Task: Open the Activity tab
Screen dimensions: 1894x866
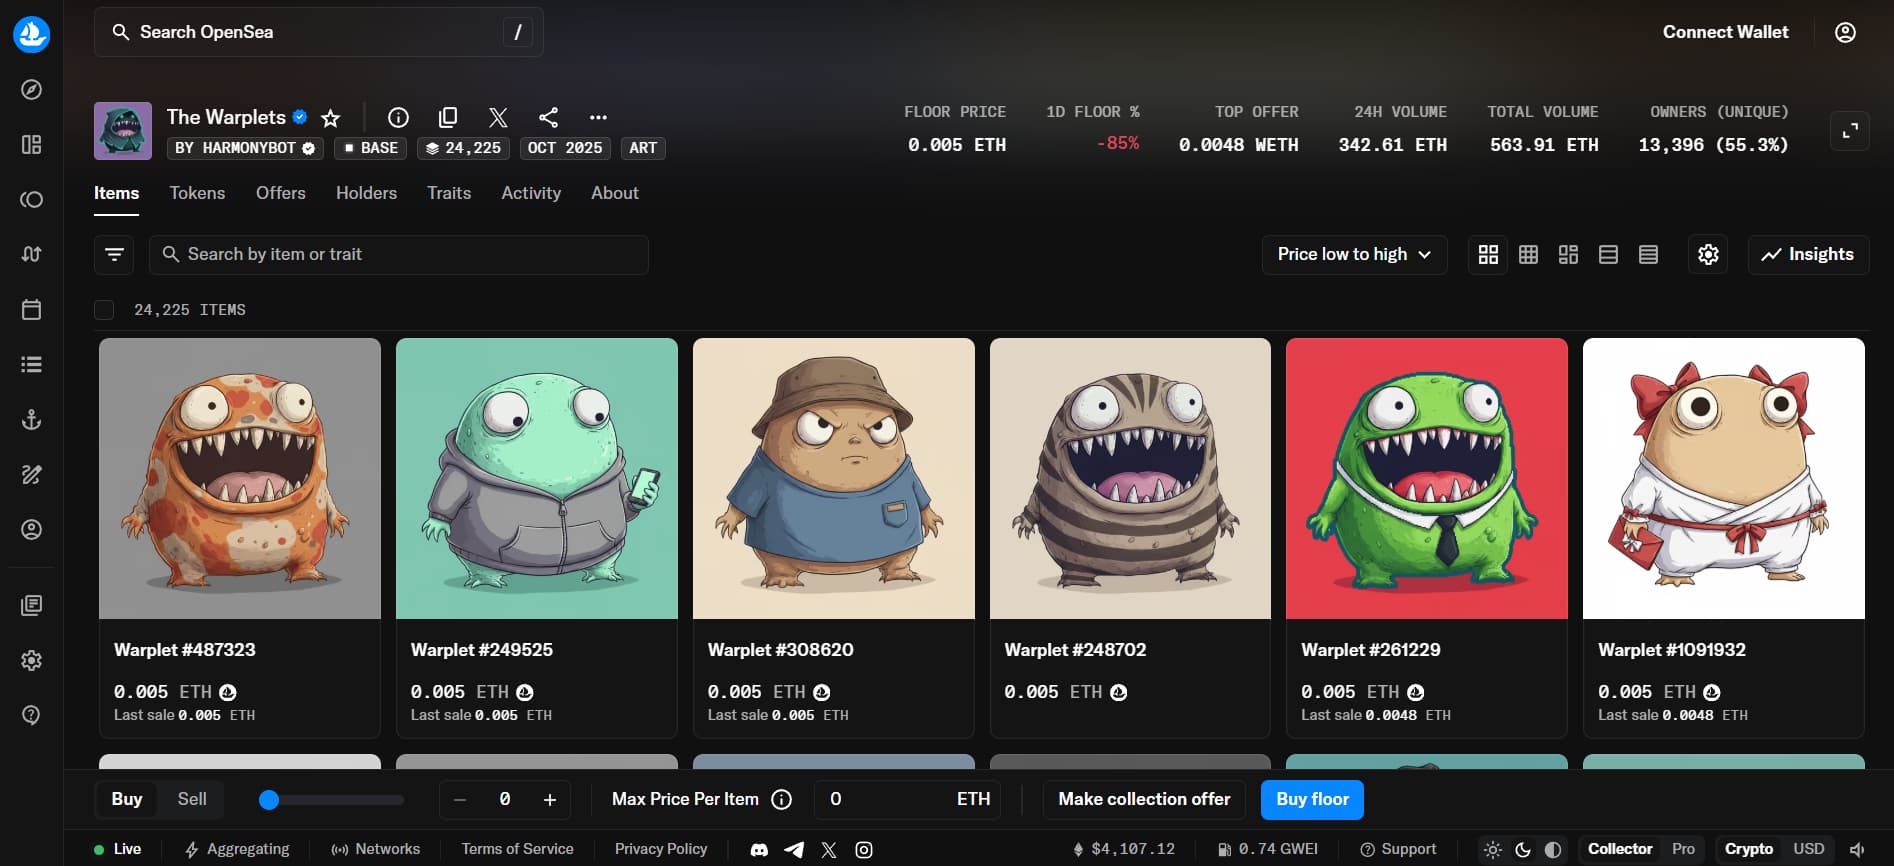Action: pos(530,193)
